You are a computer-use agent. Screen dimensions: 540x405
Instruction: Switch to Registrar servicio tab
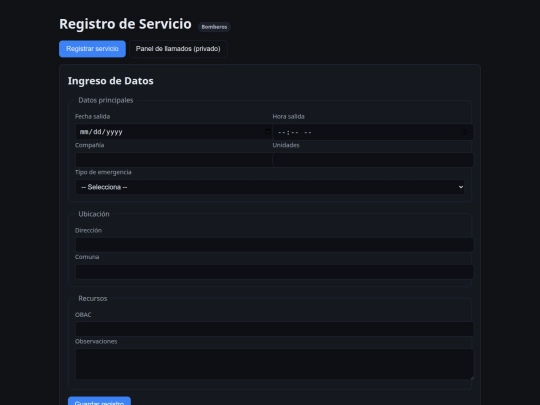(x=92, y=49)
